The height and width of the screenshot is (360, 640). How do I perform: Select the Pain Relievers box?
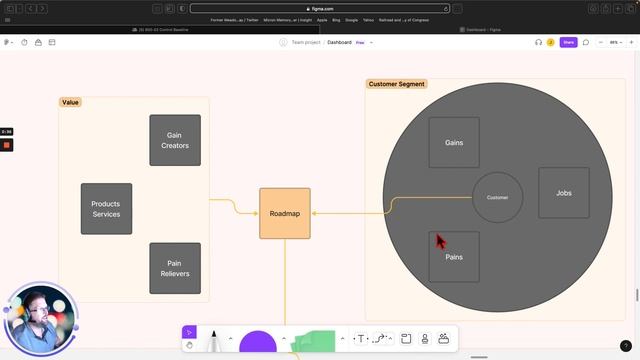[x=175, y=268]
